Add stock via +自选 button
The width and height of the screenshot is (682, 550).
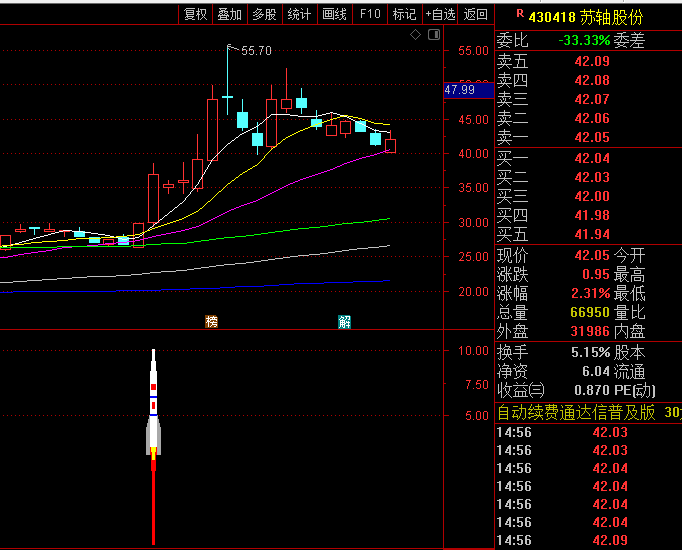[440, 14]
